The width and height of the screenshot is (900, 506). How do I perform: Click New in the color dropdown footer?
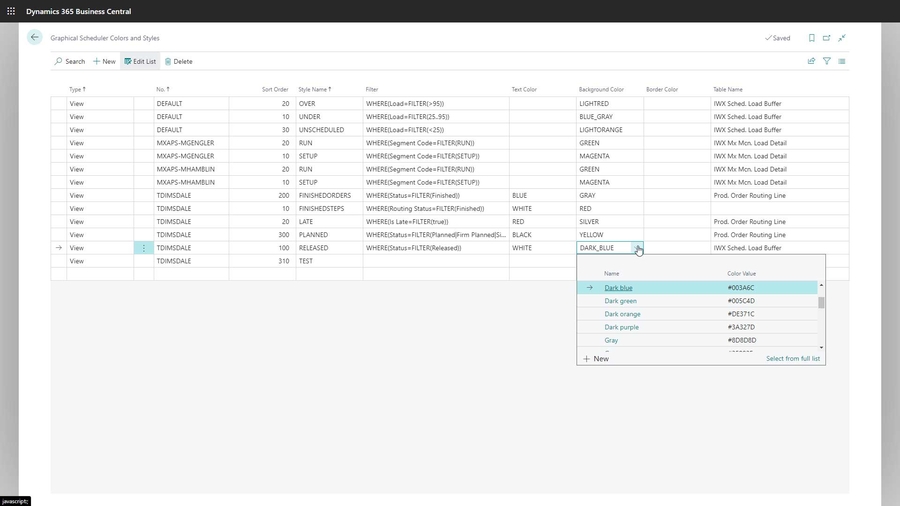(596, 358)
